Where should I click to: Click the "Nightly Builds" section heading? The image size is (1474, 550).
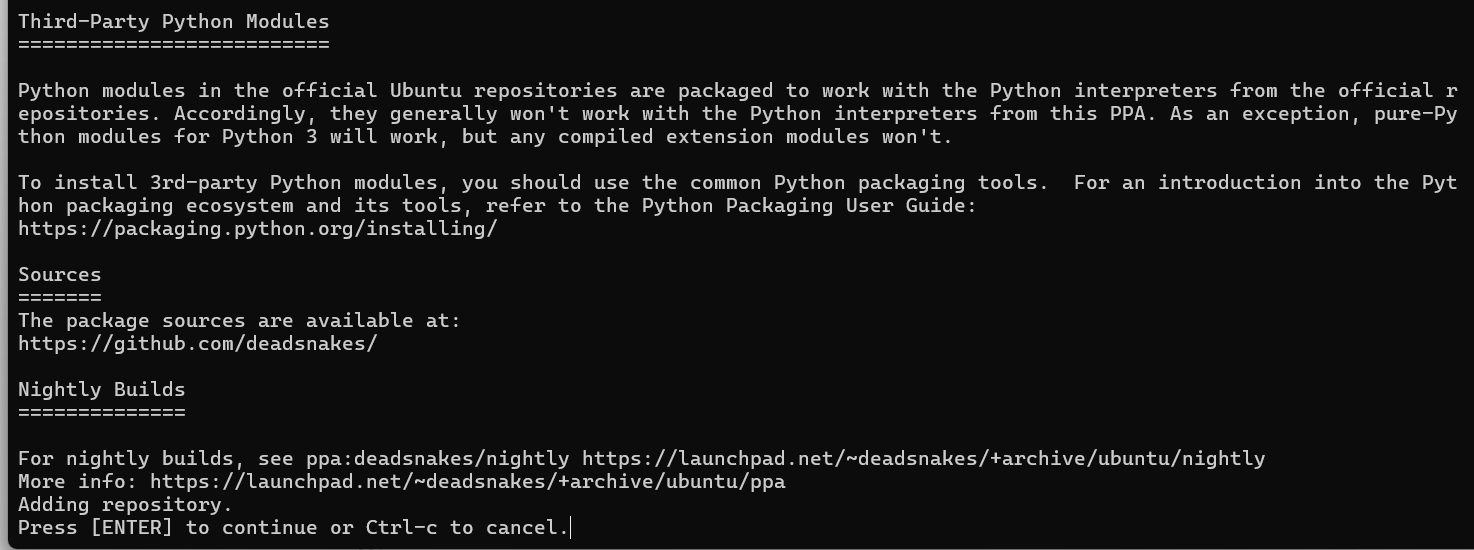click(101, 390)
